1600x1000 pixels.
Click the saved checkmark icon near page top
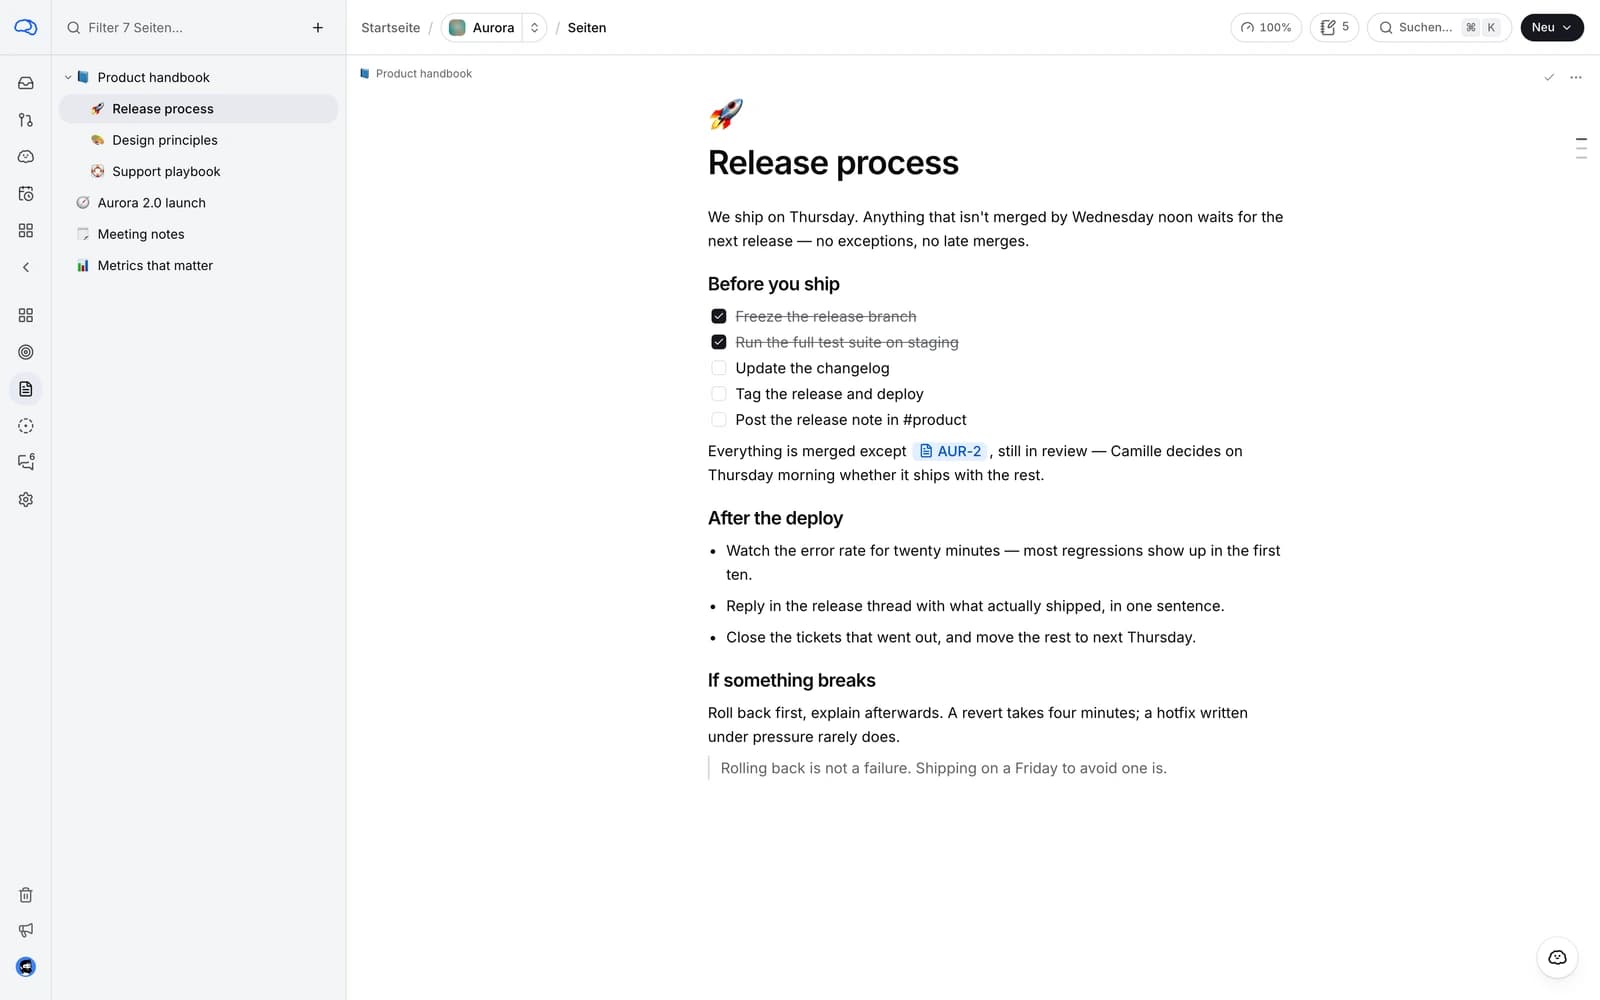click(x=1549, y=77)
